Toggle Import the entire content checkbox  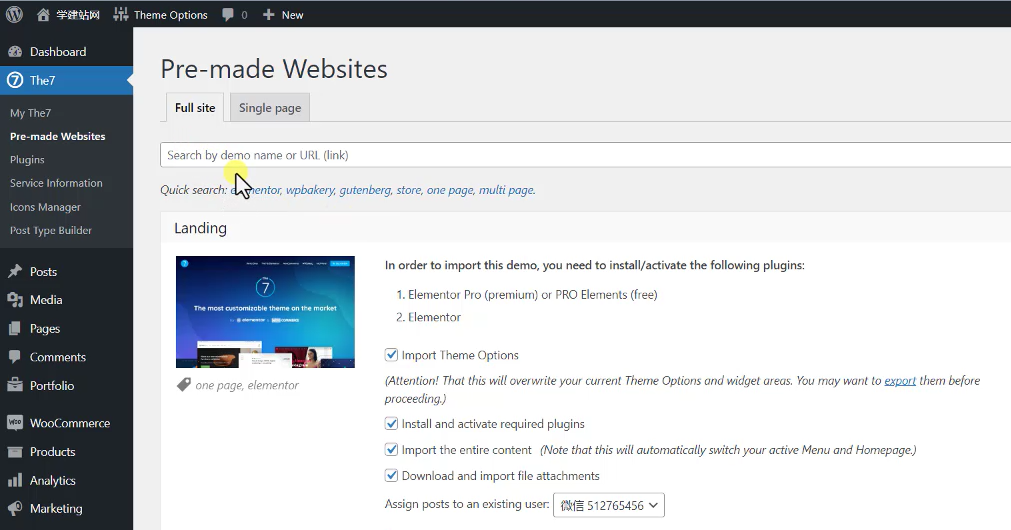(x=391, y=449)
